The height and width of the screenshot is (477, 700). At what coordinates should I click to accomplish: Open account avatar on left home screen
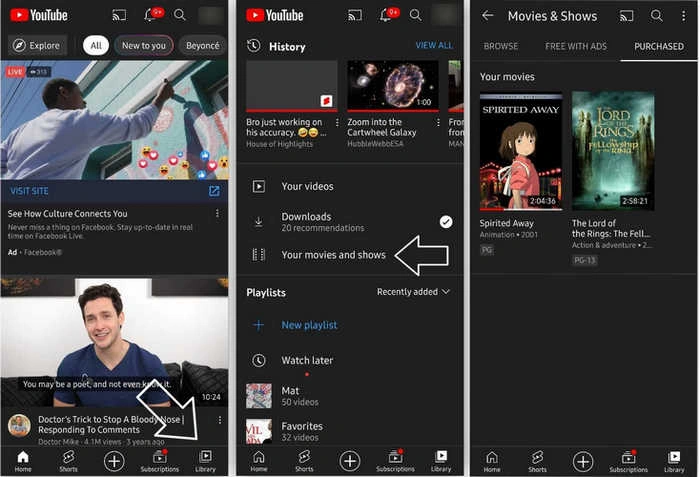(211, 16)
